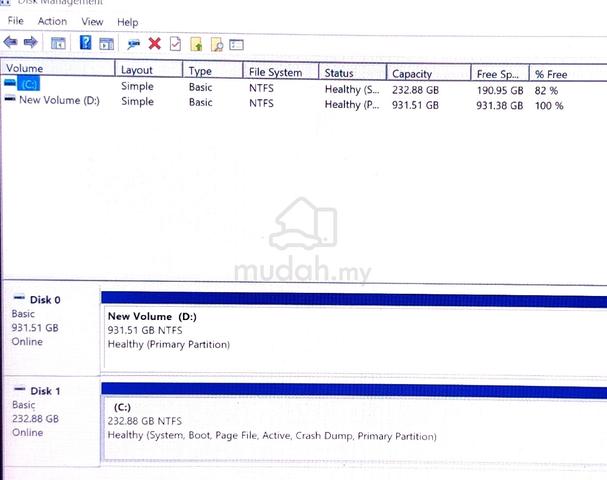Viewport: 607px width, 480px height.
Task: Click the 931.51 GB capacity cell in list
Action: click(415, 105)
